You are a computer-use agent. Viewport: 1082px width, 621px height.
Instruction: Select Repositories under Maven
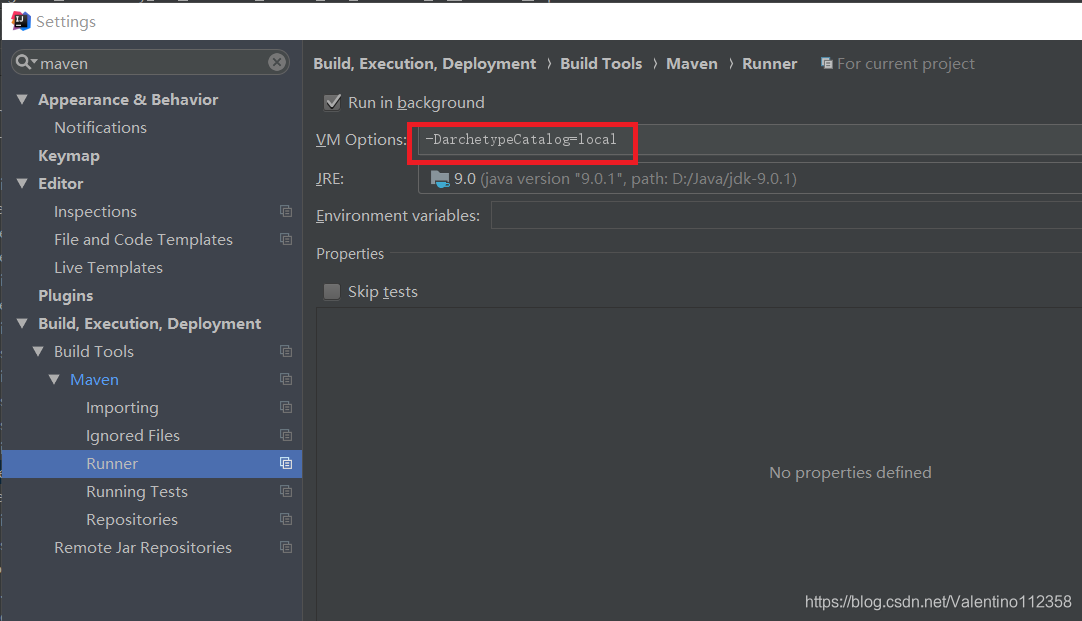(x=132, y=520)
